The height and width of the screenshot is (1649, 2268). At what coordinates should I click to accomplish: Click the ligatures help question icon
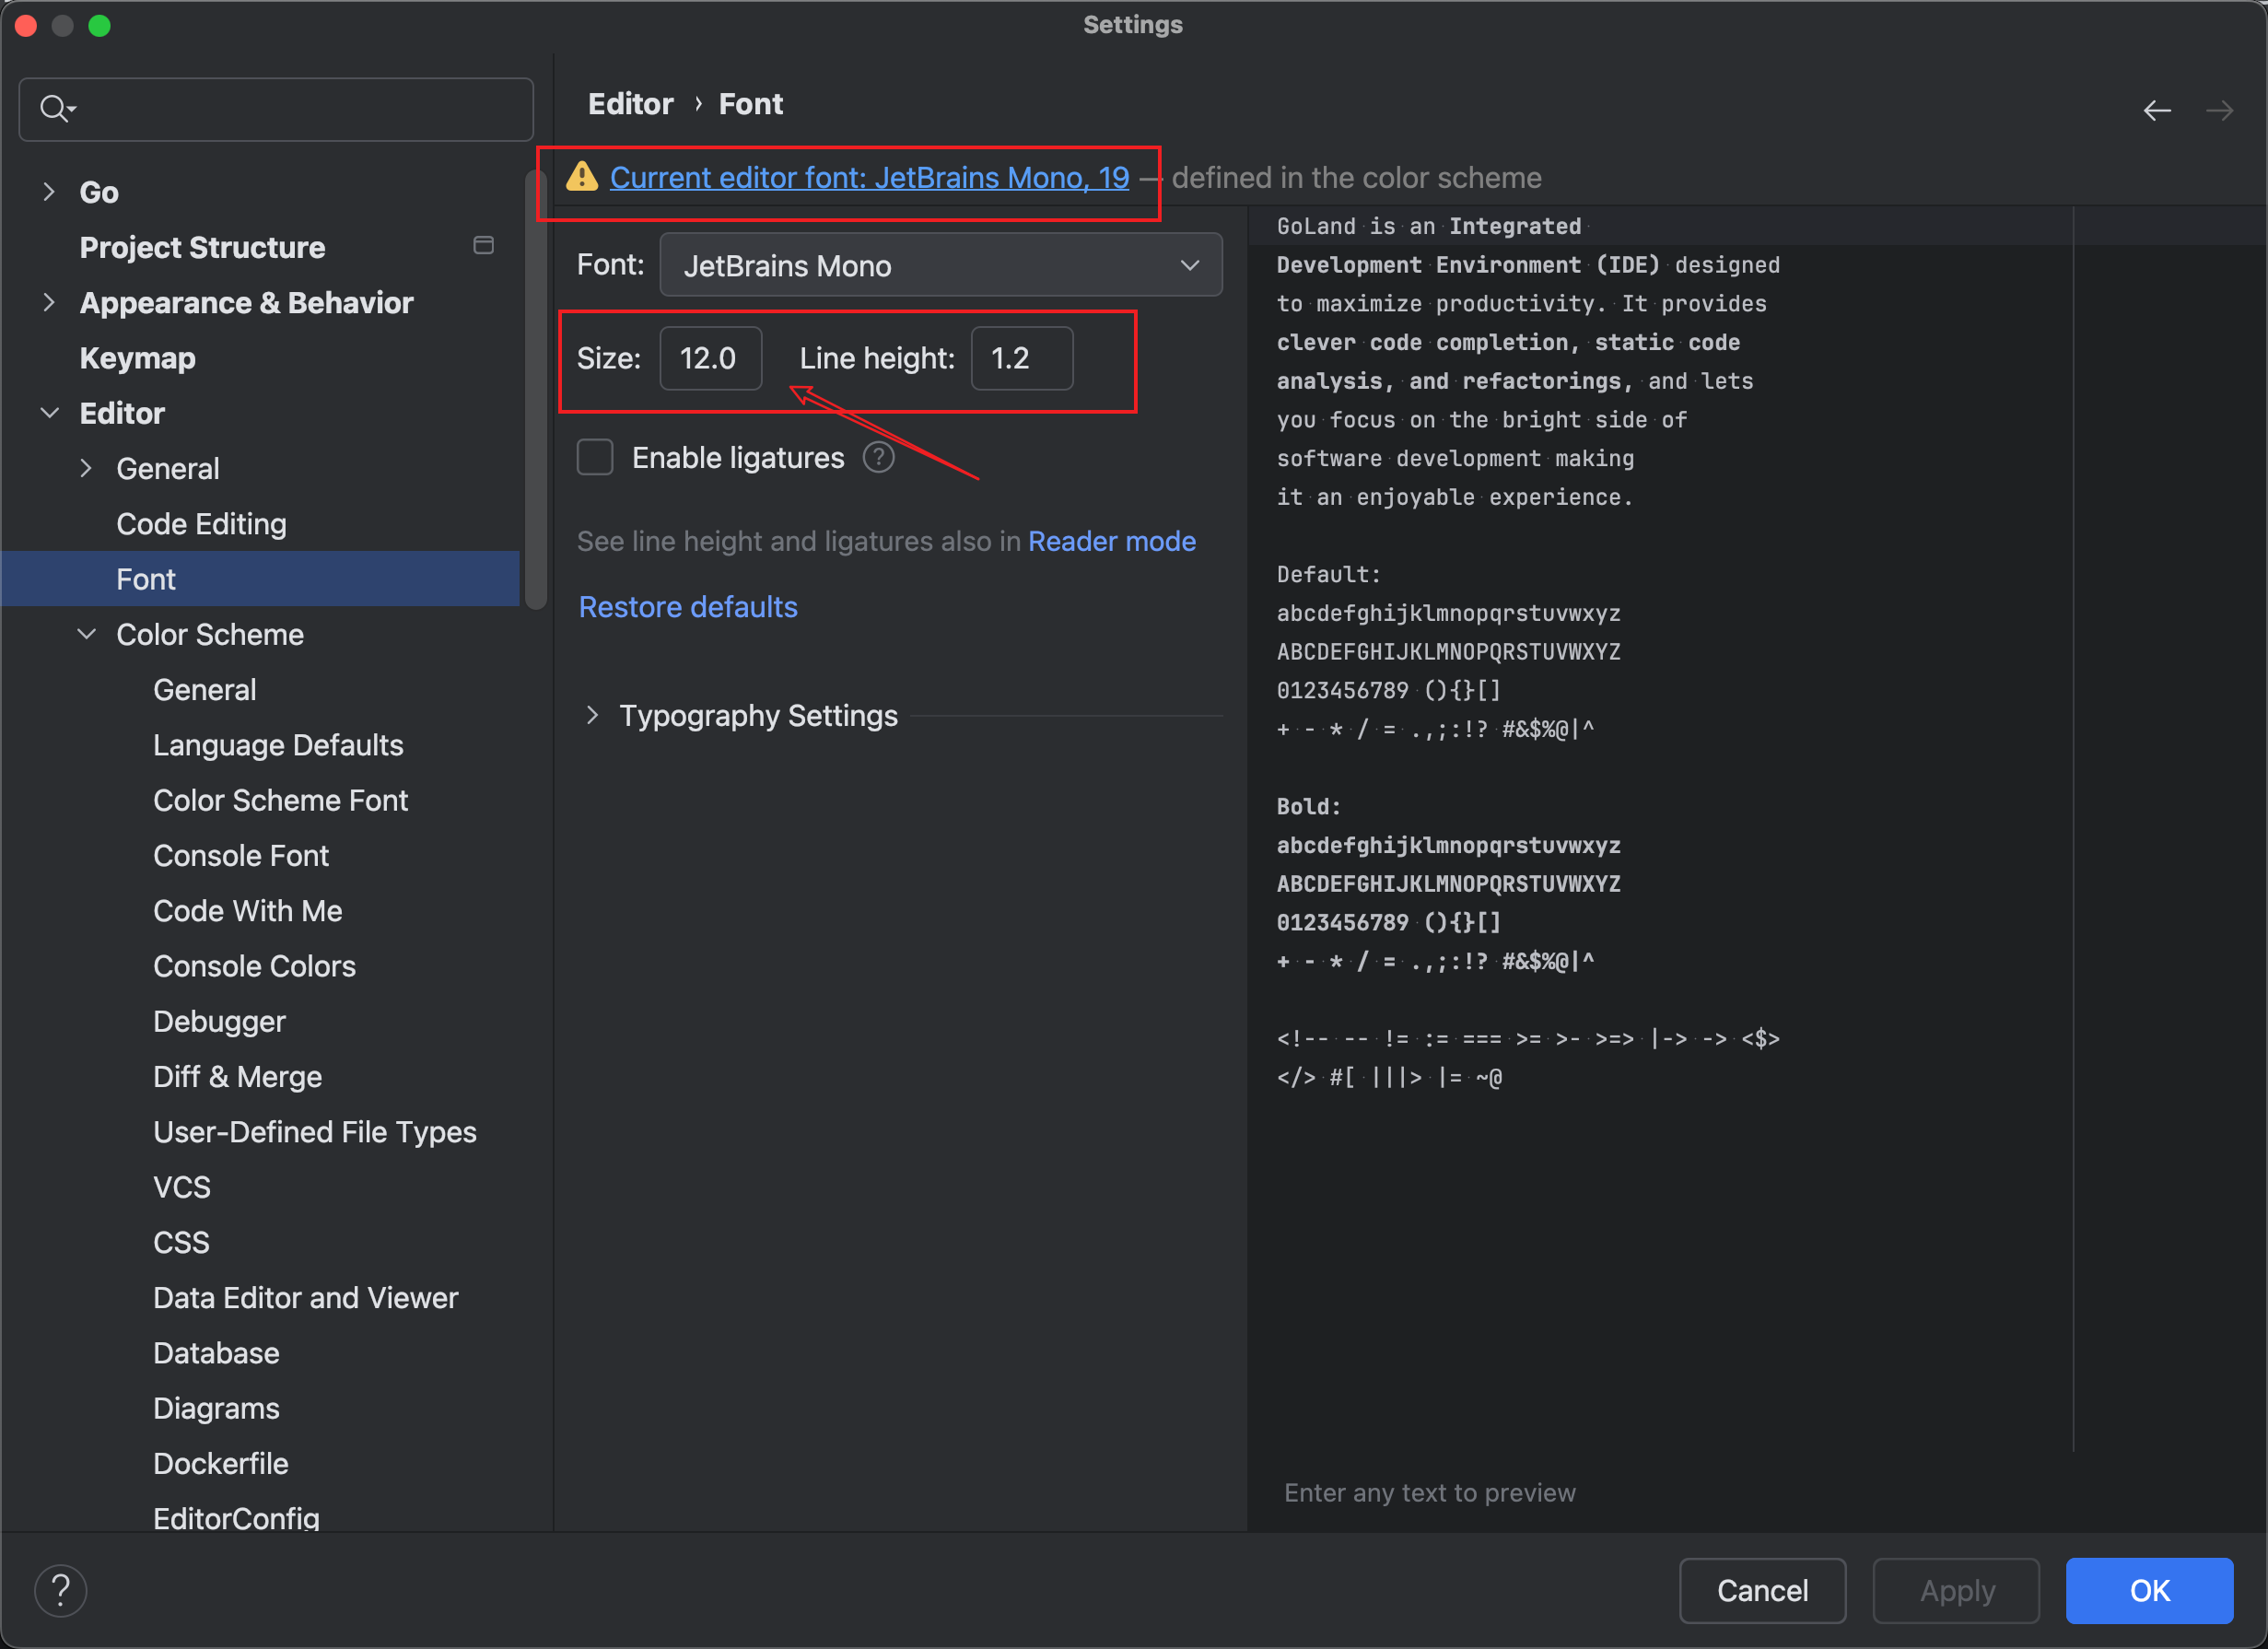(x=878, y=458)
